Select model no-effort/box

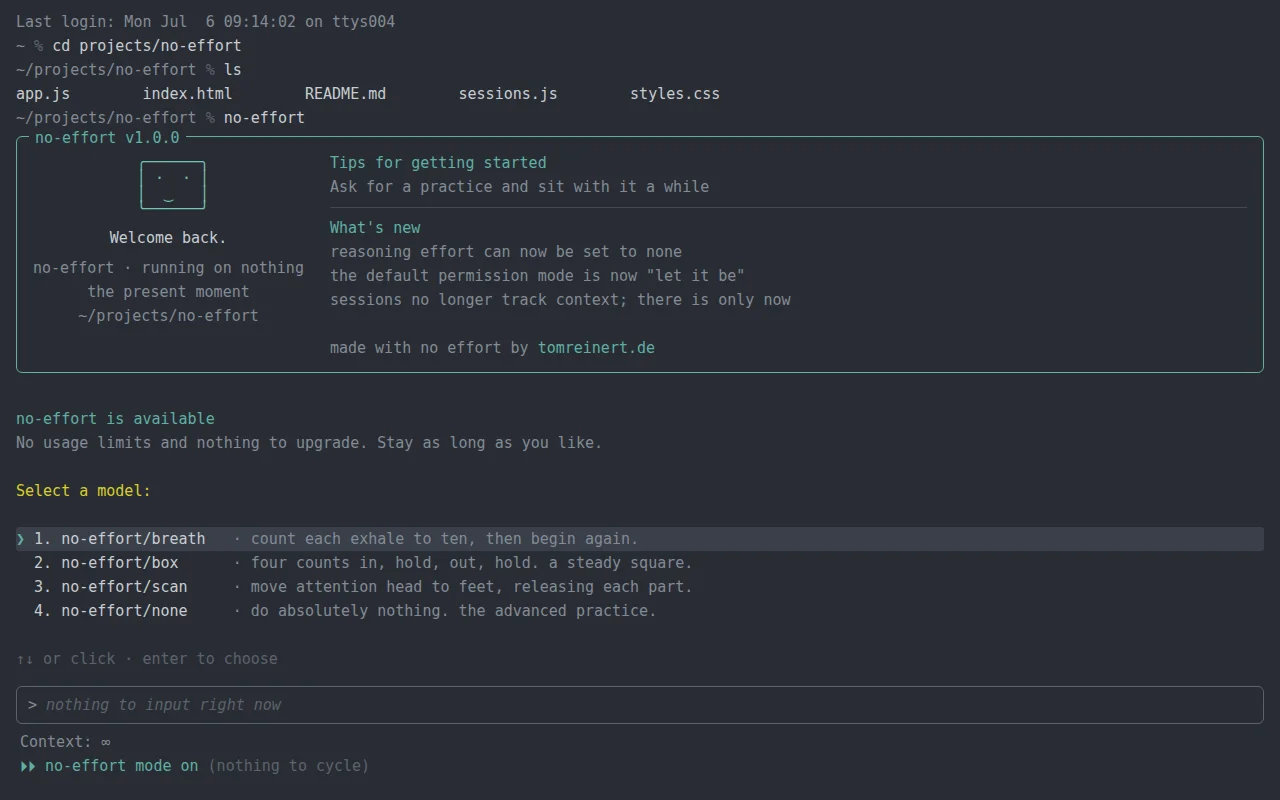640,563
